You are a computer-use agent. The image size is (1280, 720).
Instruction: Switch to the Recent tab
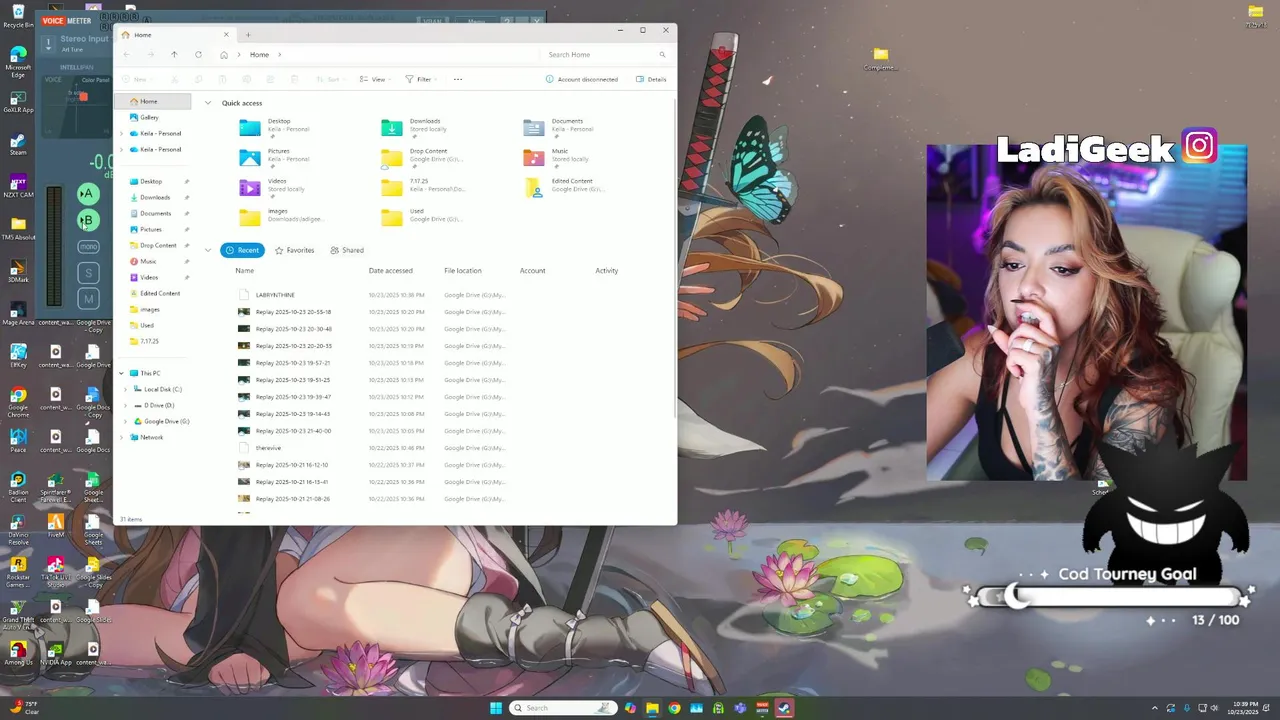click(x=243, y=250)
